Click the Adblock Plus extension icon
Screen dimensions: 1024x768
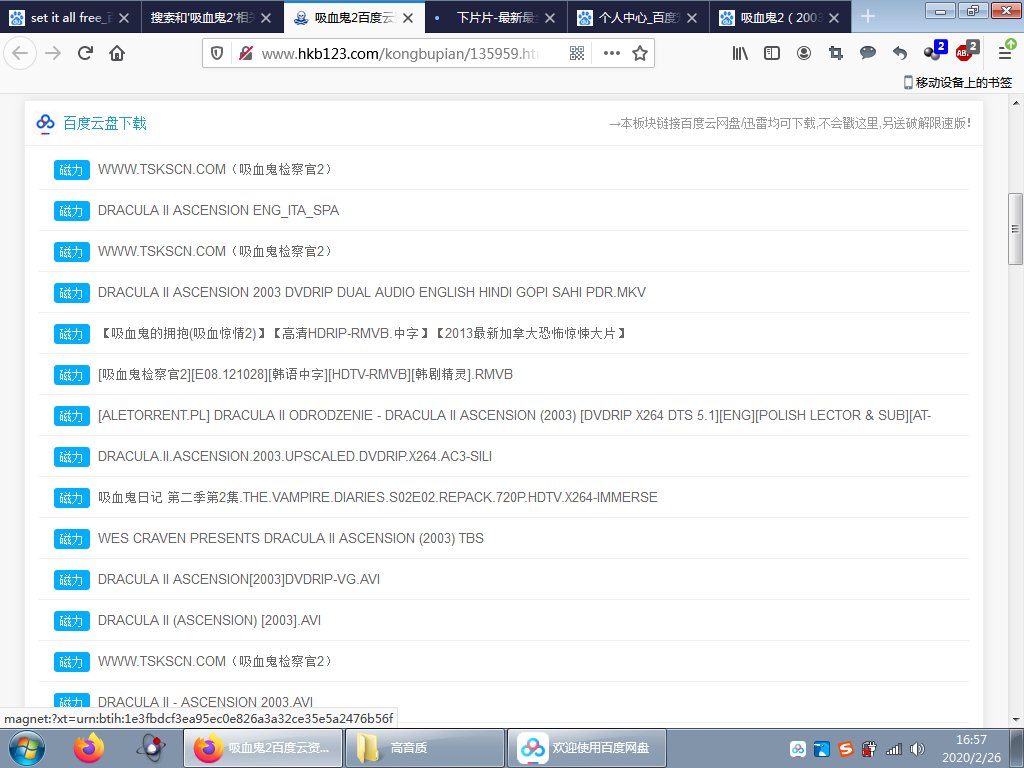pos(965,52)
